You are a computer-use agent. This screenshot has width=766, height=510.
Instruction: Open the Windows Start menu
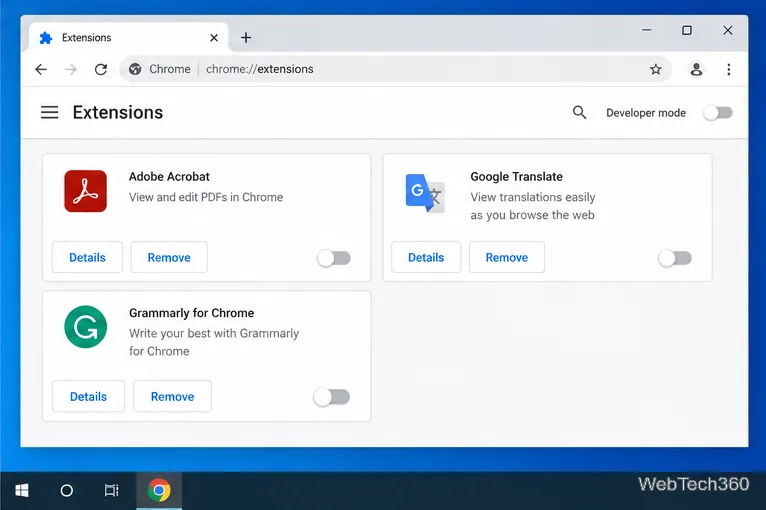click(x=21, y=490)
